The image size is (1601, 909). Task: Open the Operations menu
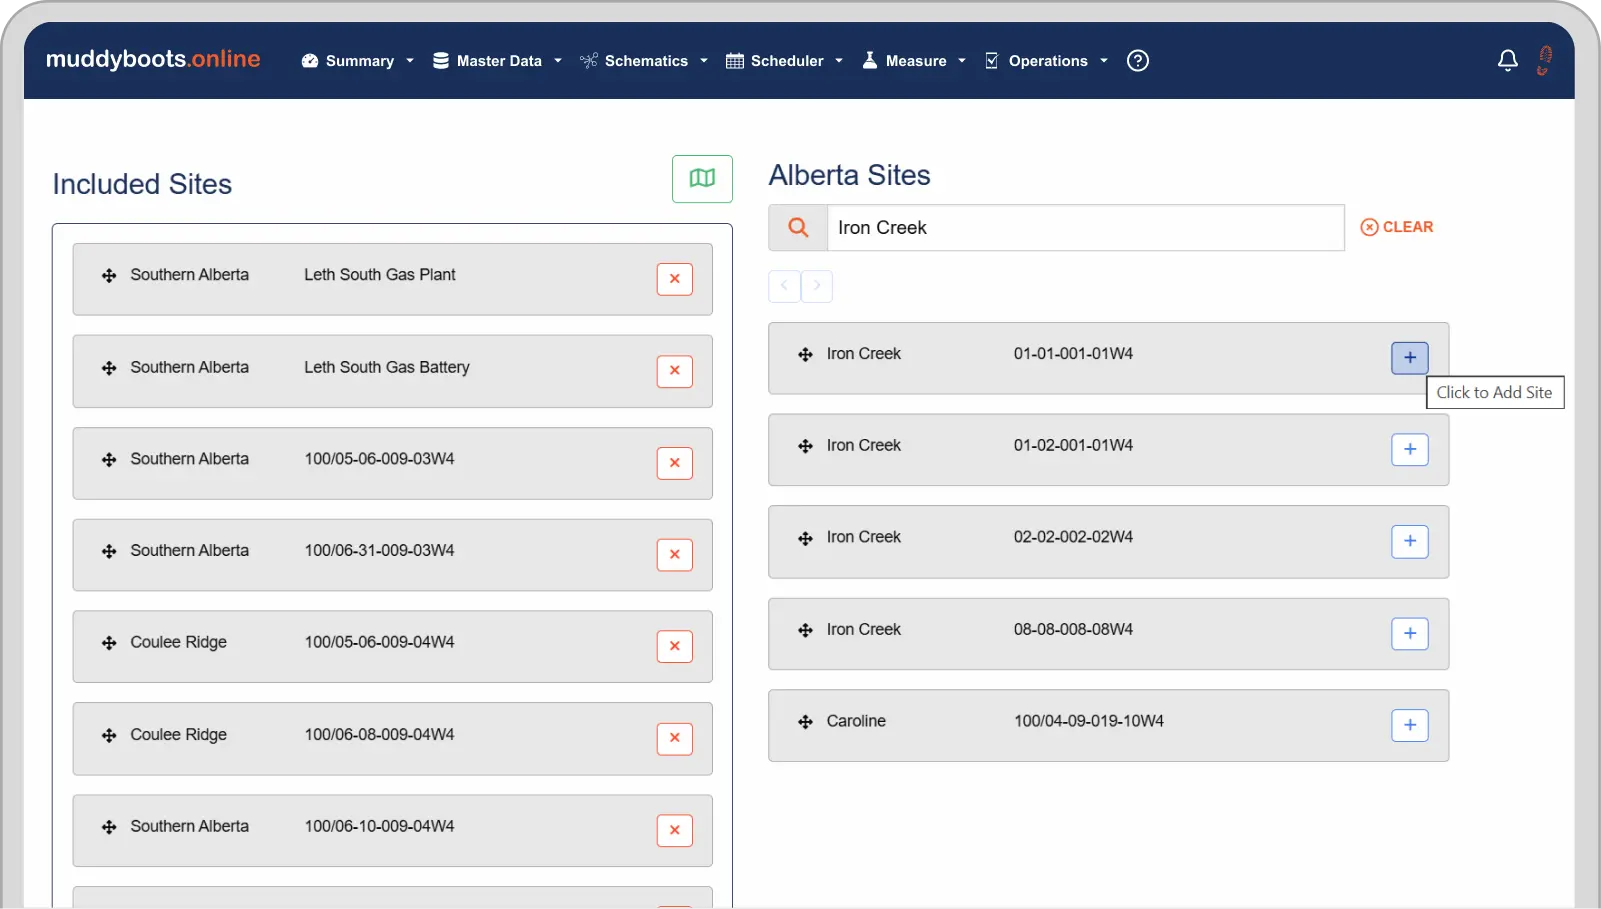coord(1046,61)
